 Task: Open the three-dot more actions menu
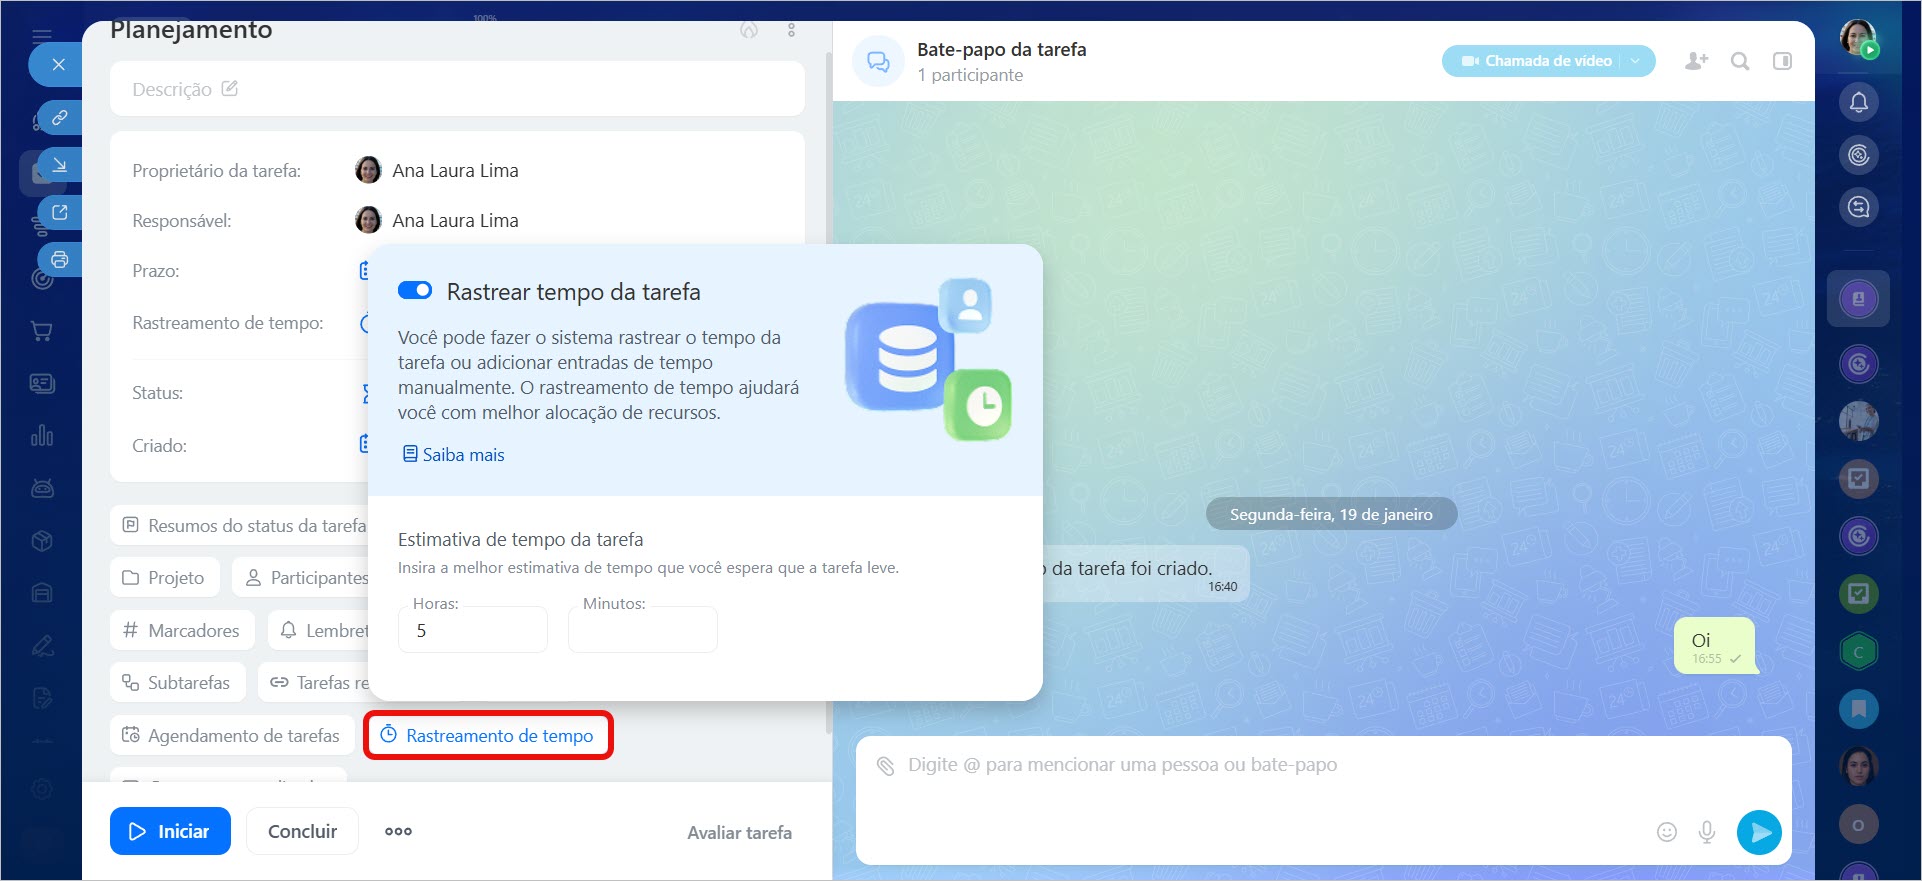398,832
